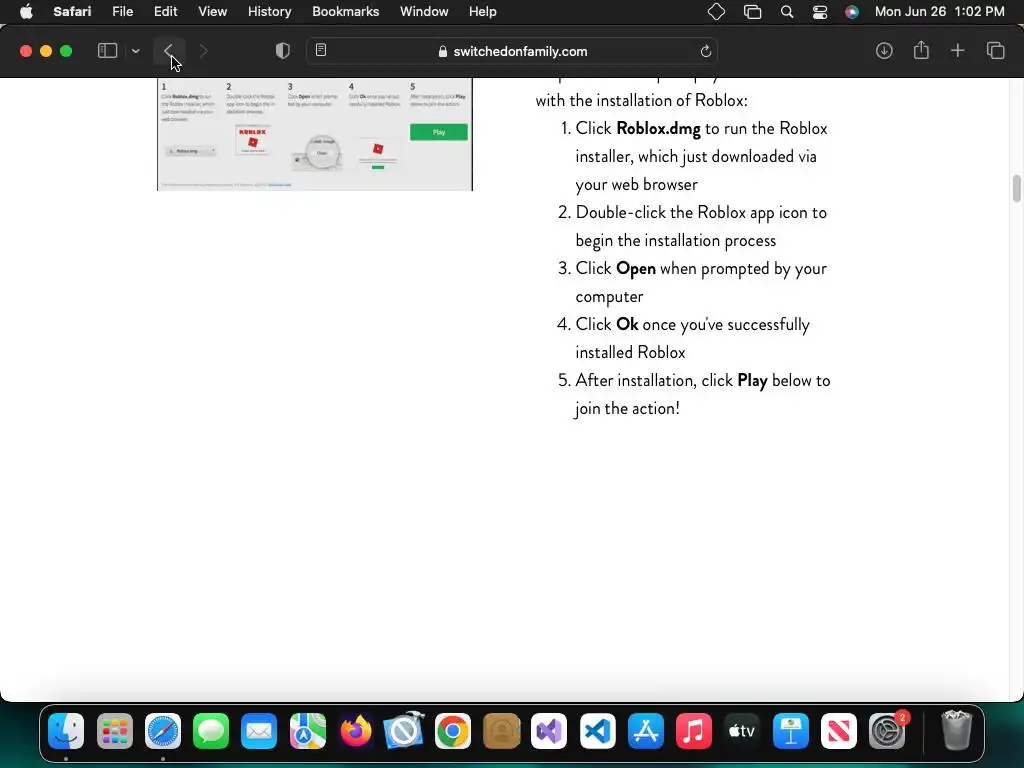1024x768 pixels.
Task: Click the diamond-shaped menu bar icon
Action: 716,12
